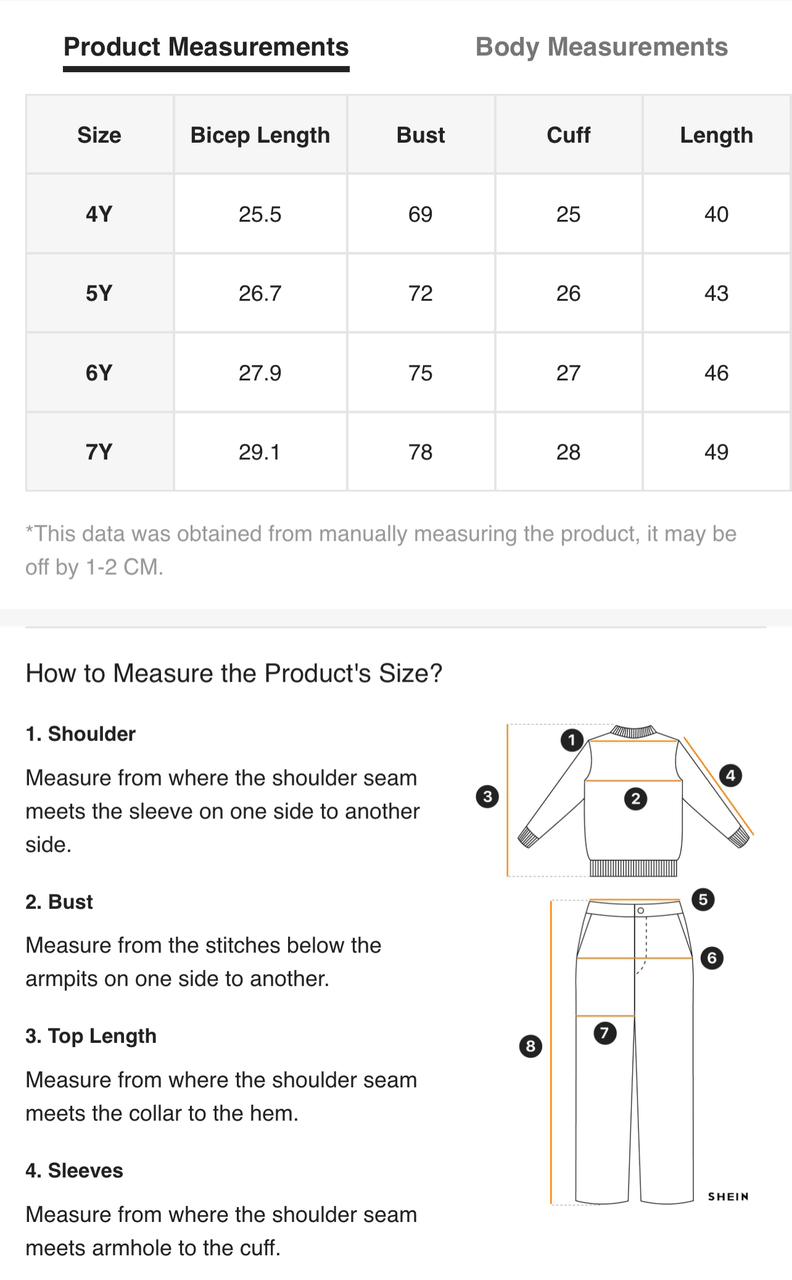The width and height of the screenshot is (792, 1280).
Task: Switch to the Body Measurements tab
Action: 601,47
